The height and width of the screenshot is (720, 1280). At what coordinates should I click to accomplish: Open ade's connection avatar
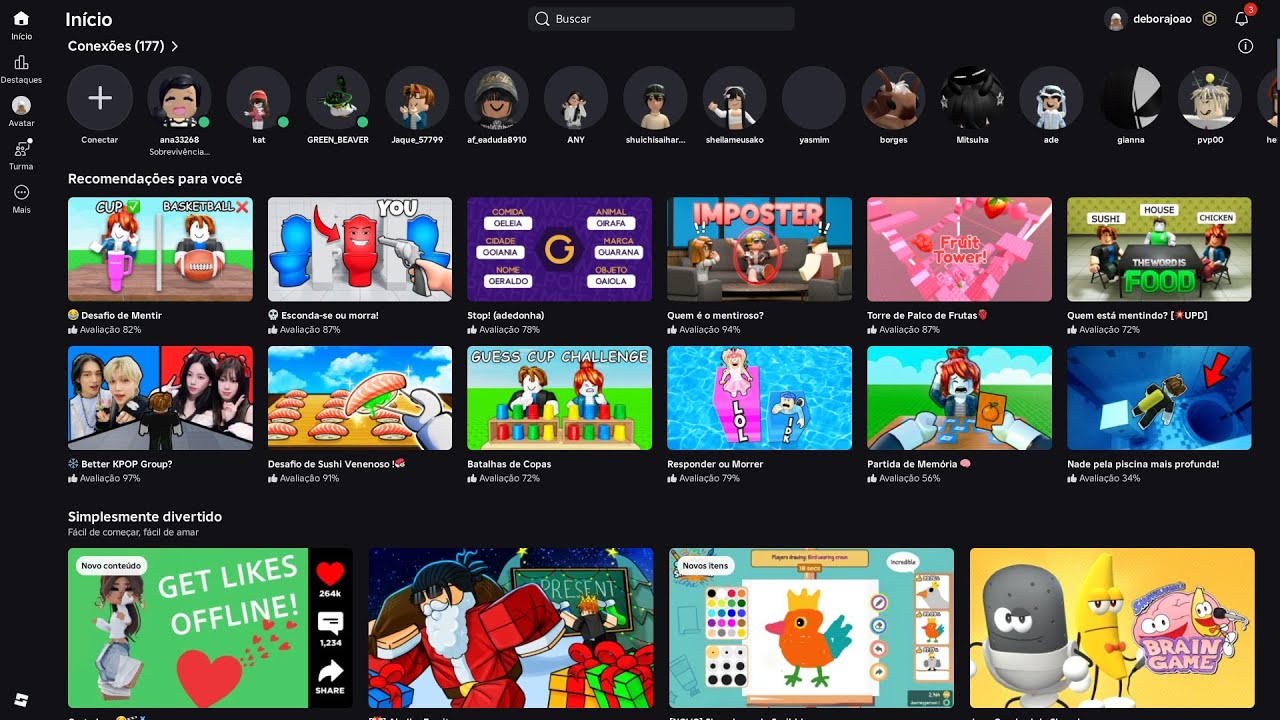coord(1051,98)
